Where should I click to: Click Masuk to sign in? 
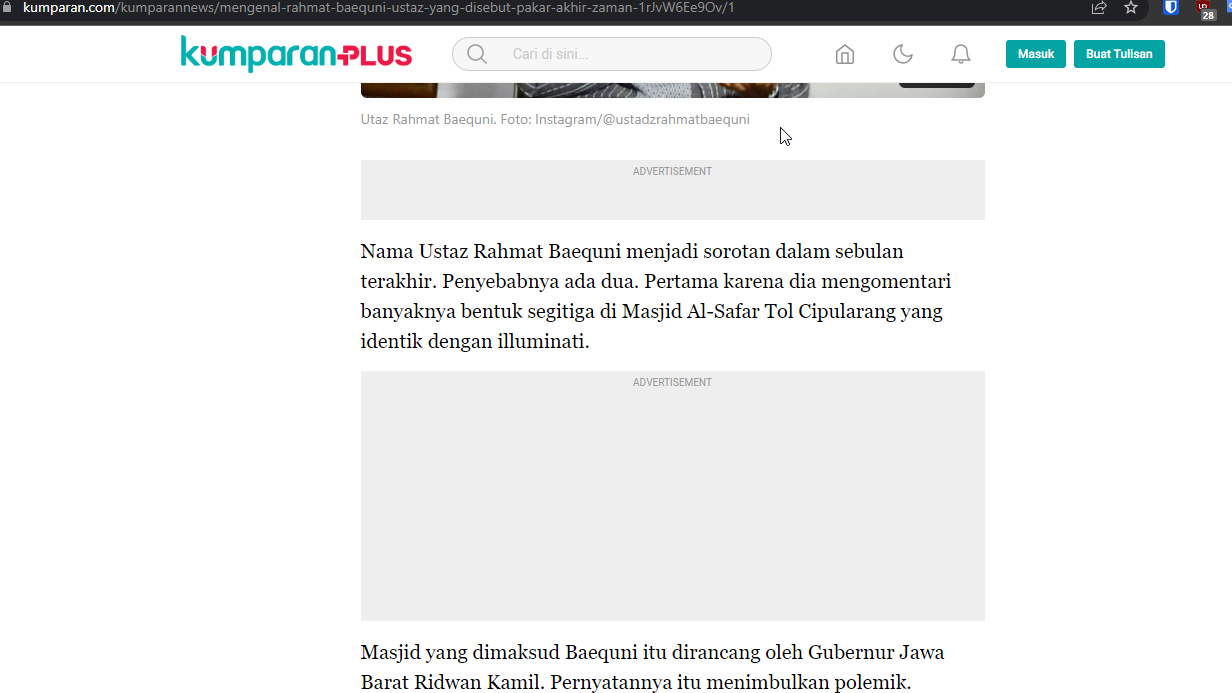pyautogui.click(x=1035, y=54)
